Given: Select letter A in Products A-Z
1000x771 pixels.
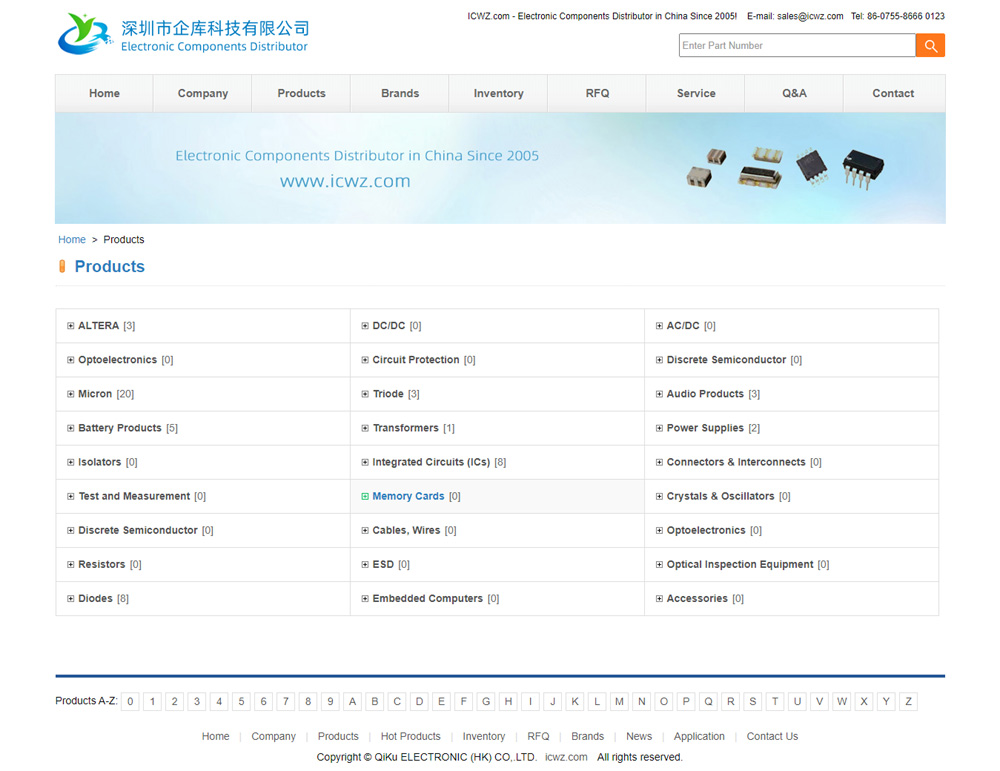Looking at the screenshot, I should [x=352, y=701].
